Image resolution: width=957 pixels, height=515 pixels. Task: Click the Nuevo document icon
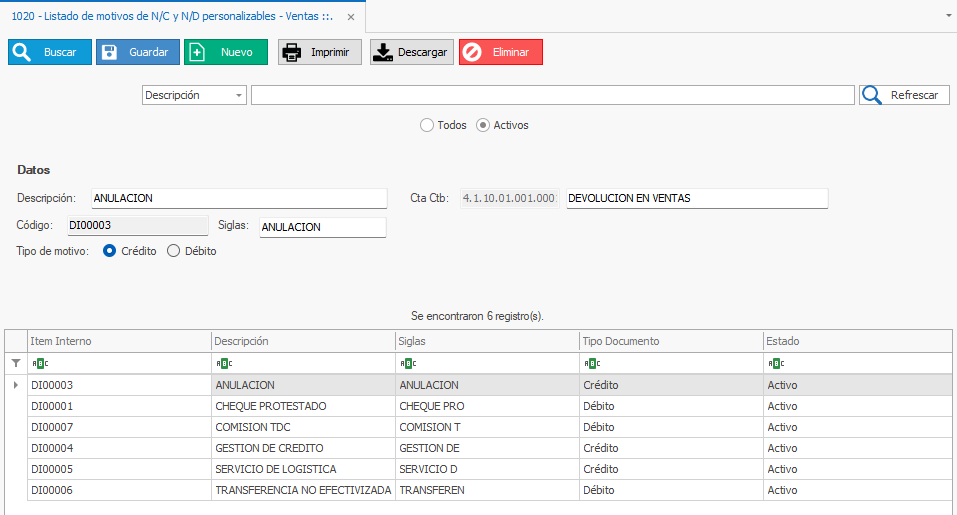point(197,52)
